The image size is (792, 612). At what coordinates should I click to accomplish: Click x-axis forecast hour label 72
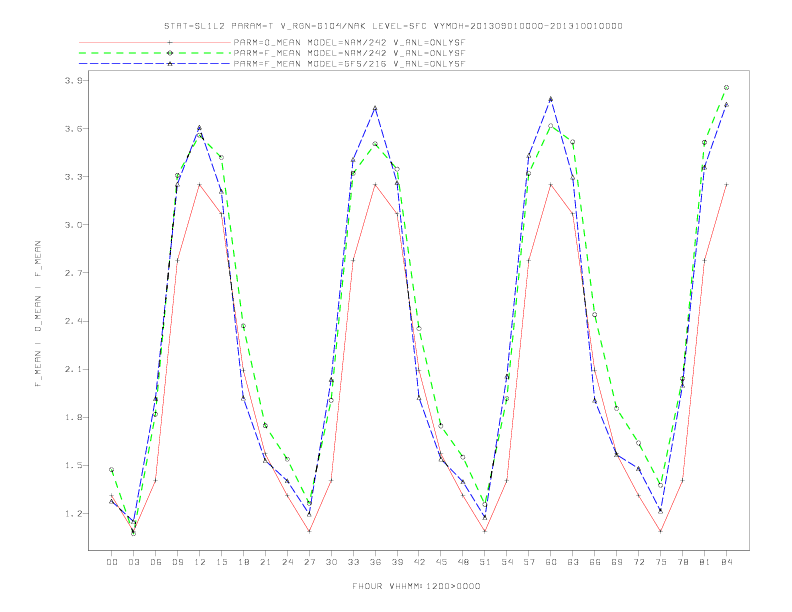639,562
